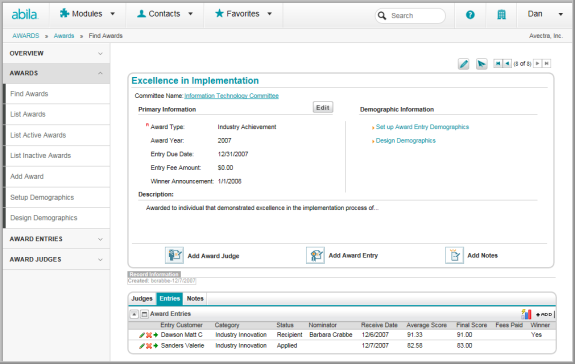Click the Add Notes icon
This screenshot has height=364, width=575.
tap(454, 255)
